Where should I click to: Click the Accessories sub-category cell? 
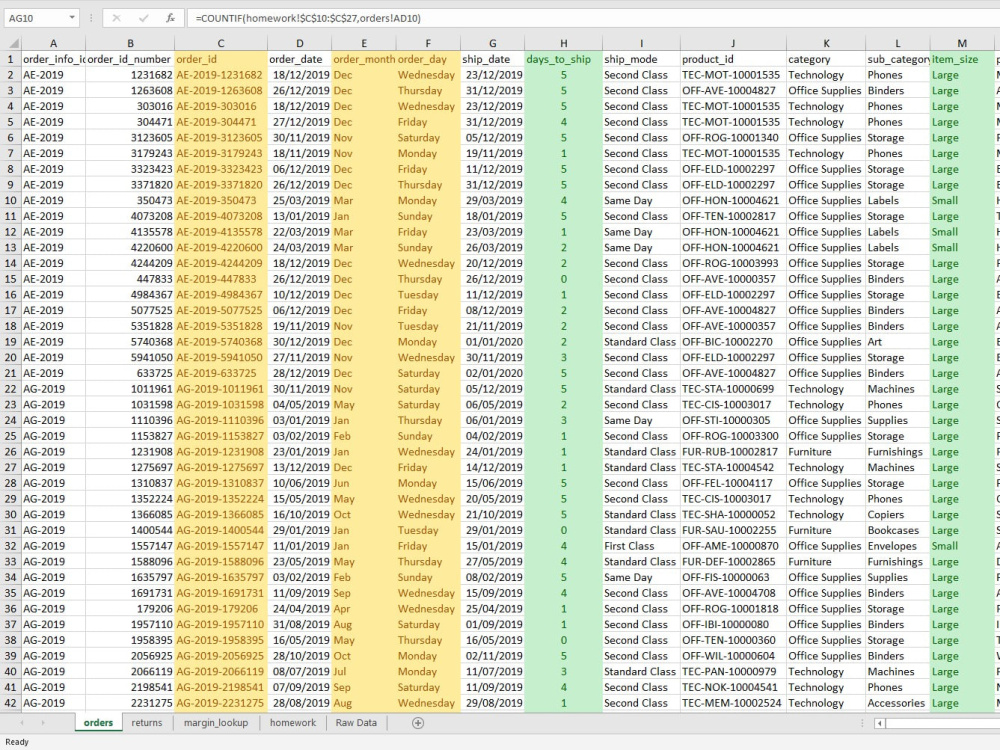coord(897,703)
